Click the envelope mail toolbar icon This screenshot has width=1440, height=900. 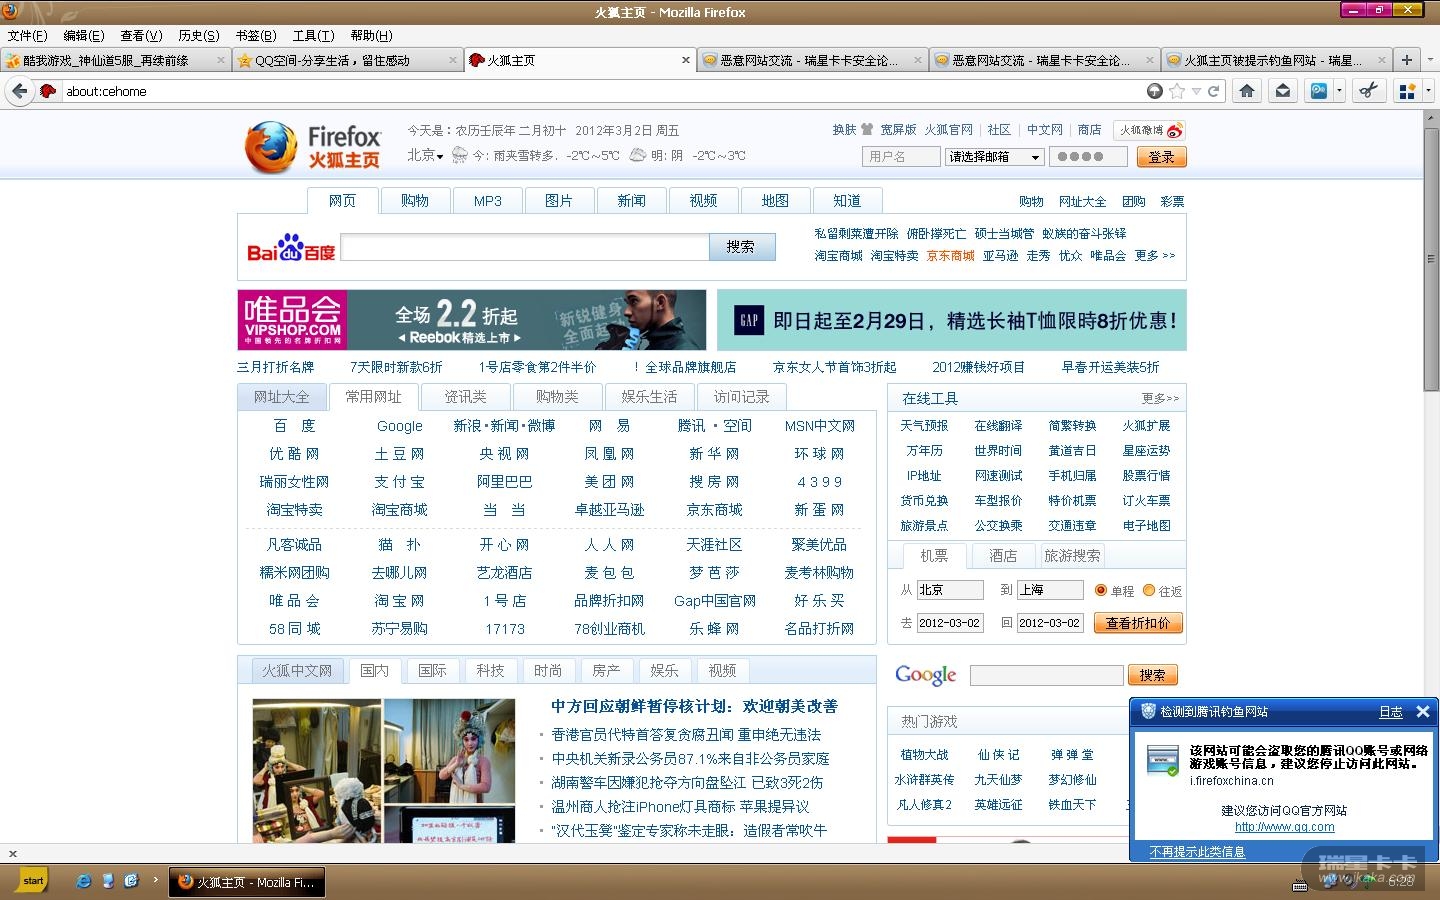tap(1283, 91)
